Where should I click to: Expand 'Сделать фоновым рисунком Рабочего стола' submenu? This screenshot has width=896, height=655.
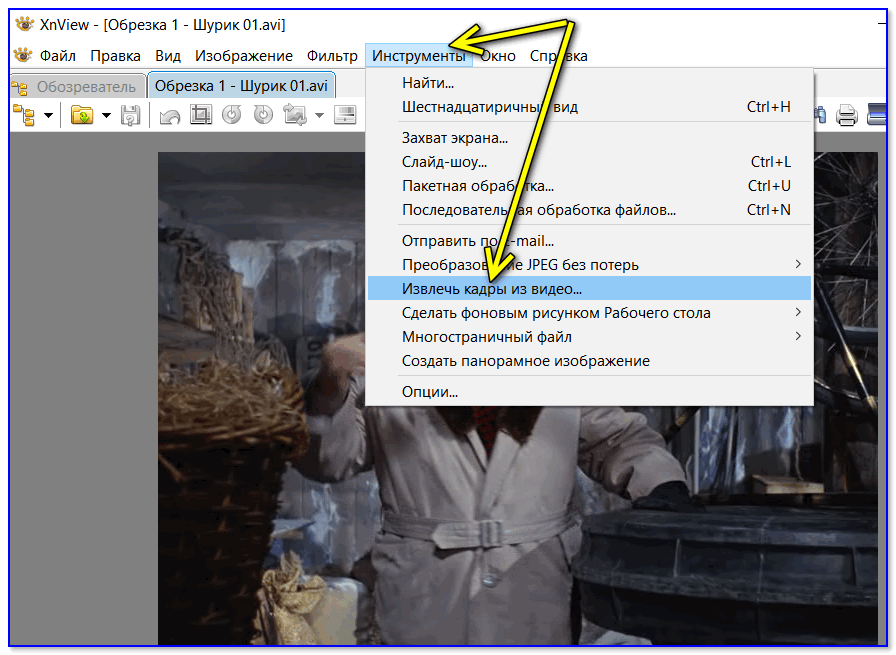click(798, 313)
